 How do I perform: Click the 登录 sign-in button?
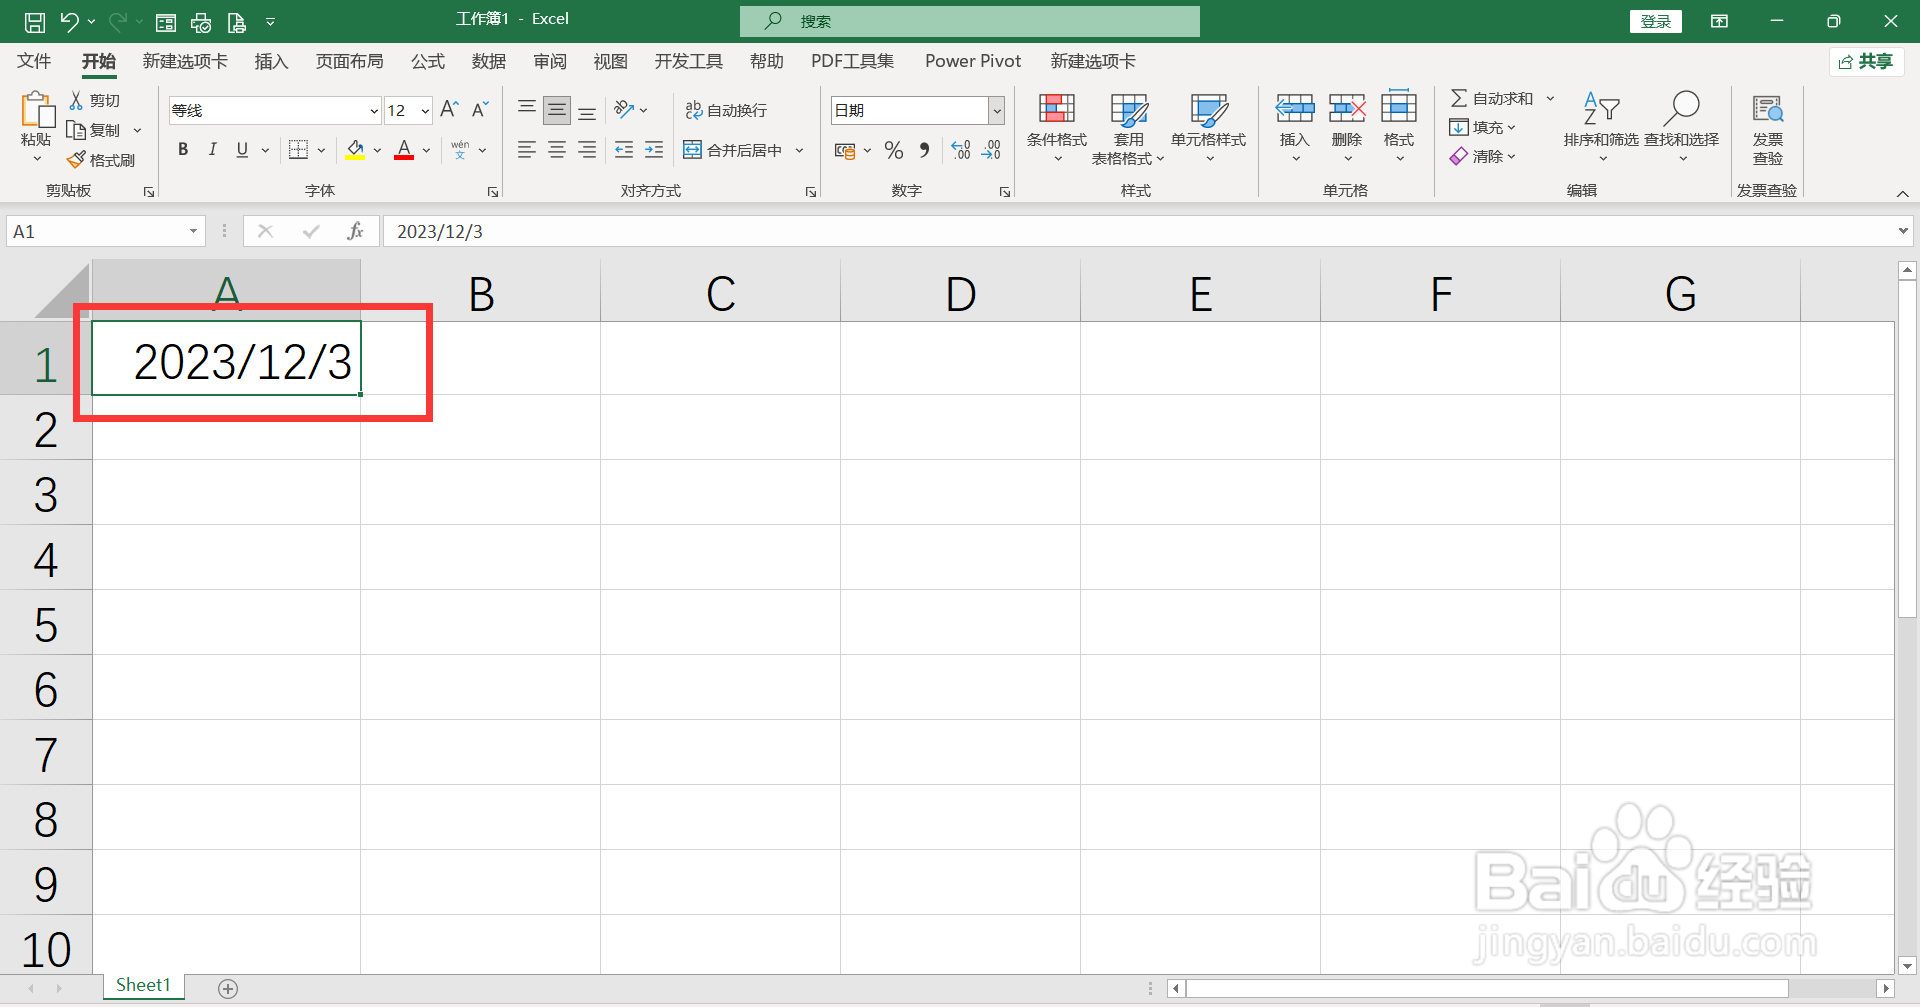coord(1656,21)
